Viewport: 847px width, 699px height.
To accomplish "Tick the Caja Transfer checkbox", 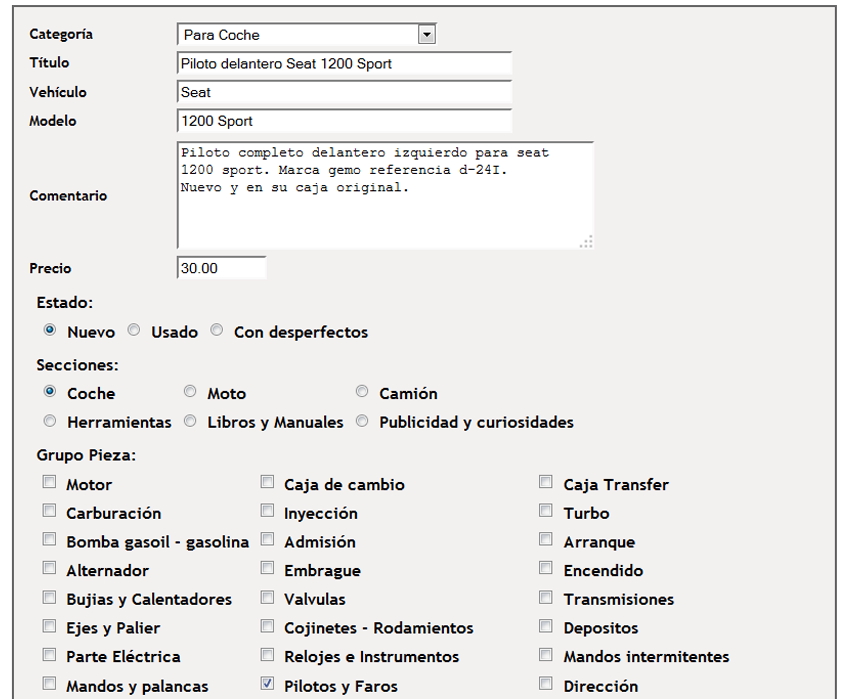I will (x=545, y=483).
